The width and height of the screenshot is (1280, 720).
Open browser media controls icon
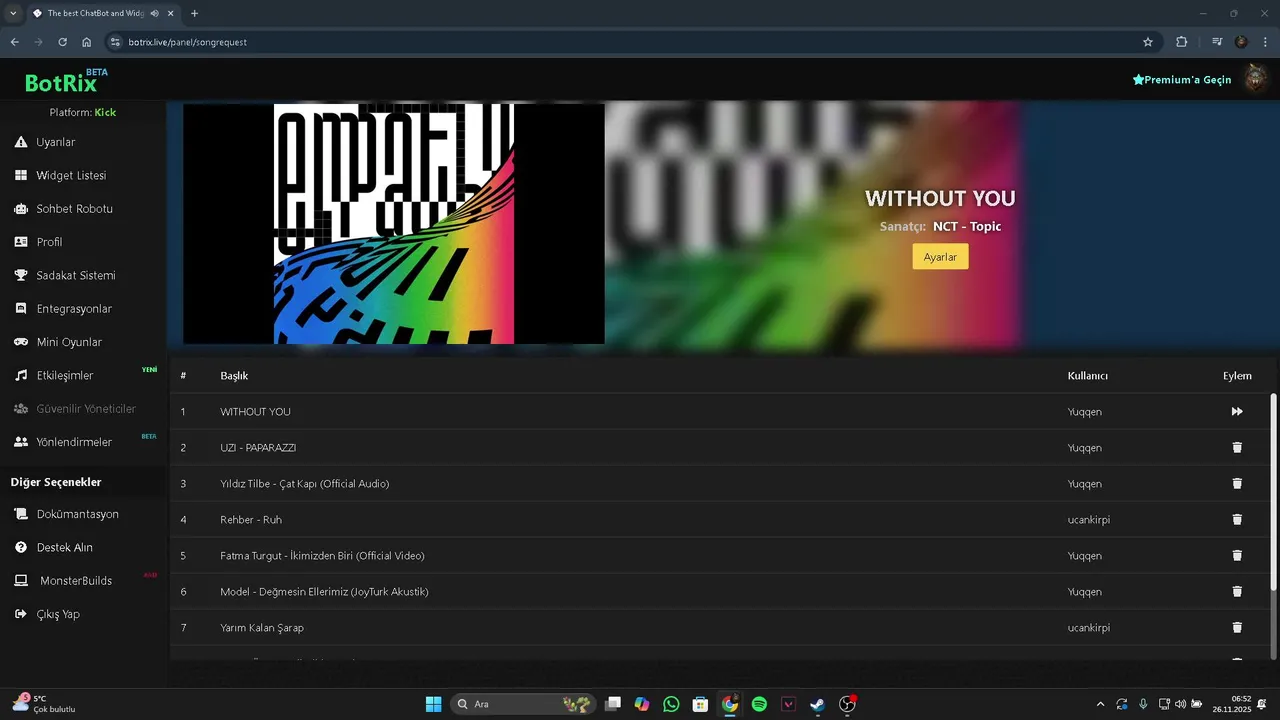click(x=1217, y=42)
